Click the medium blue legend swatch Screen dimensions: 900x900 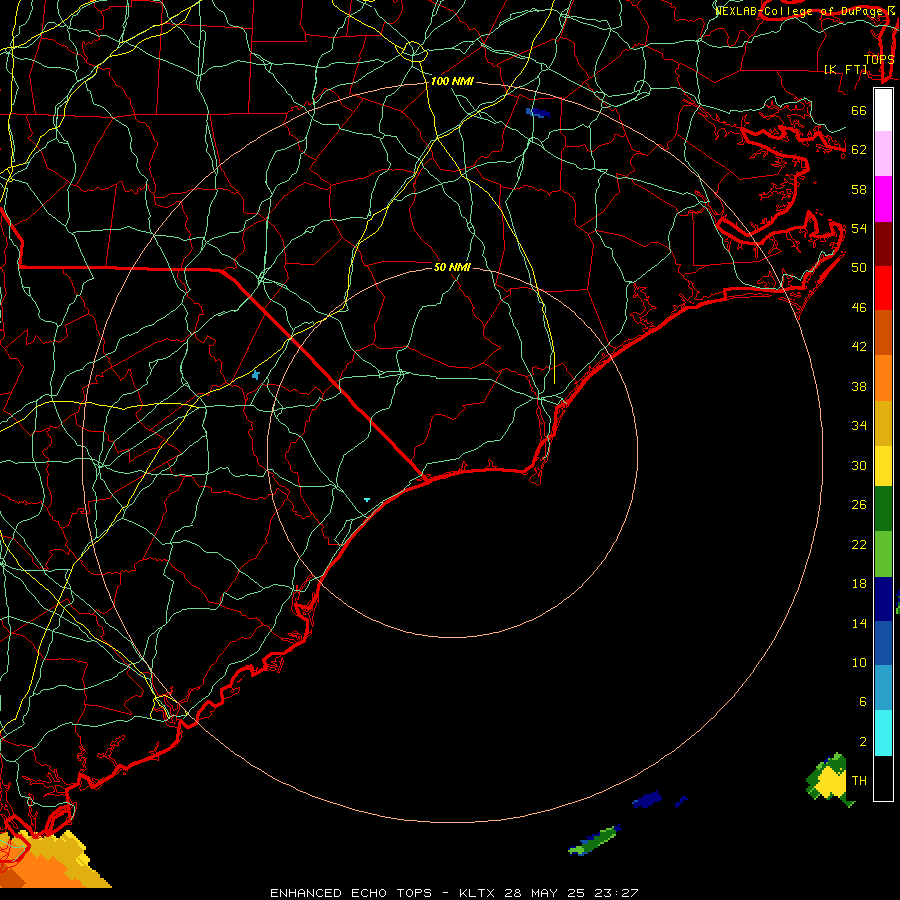click(883, 644)
